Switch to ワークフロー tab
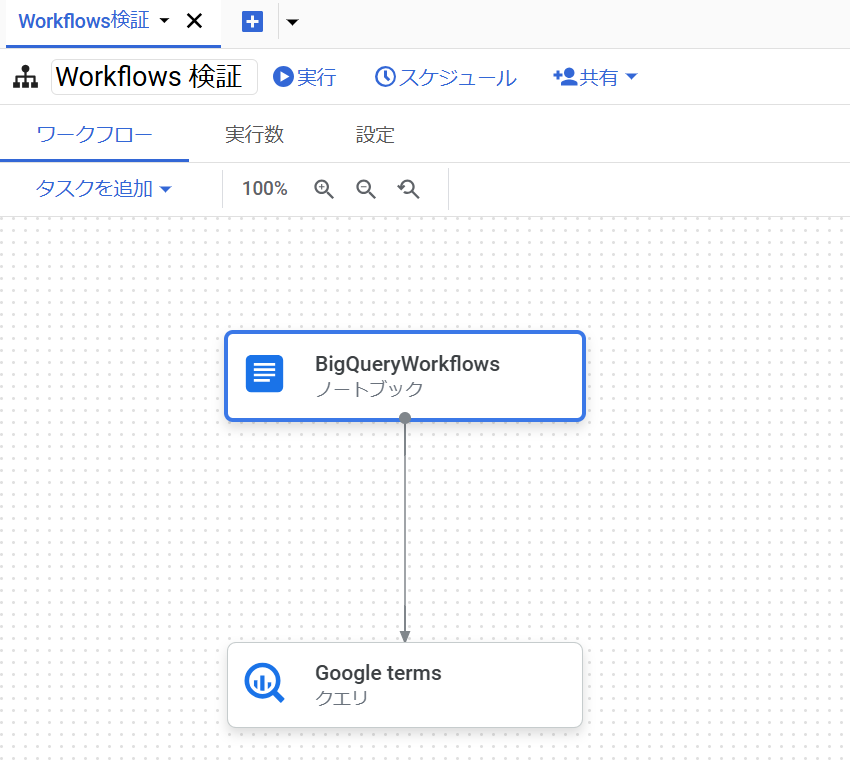Viewport: 850px width, 765px height. point(94,134)
